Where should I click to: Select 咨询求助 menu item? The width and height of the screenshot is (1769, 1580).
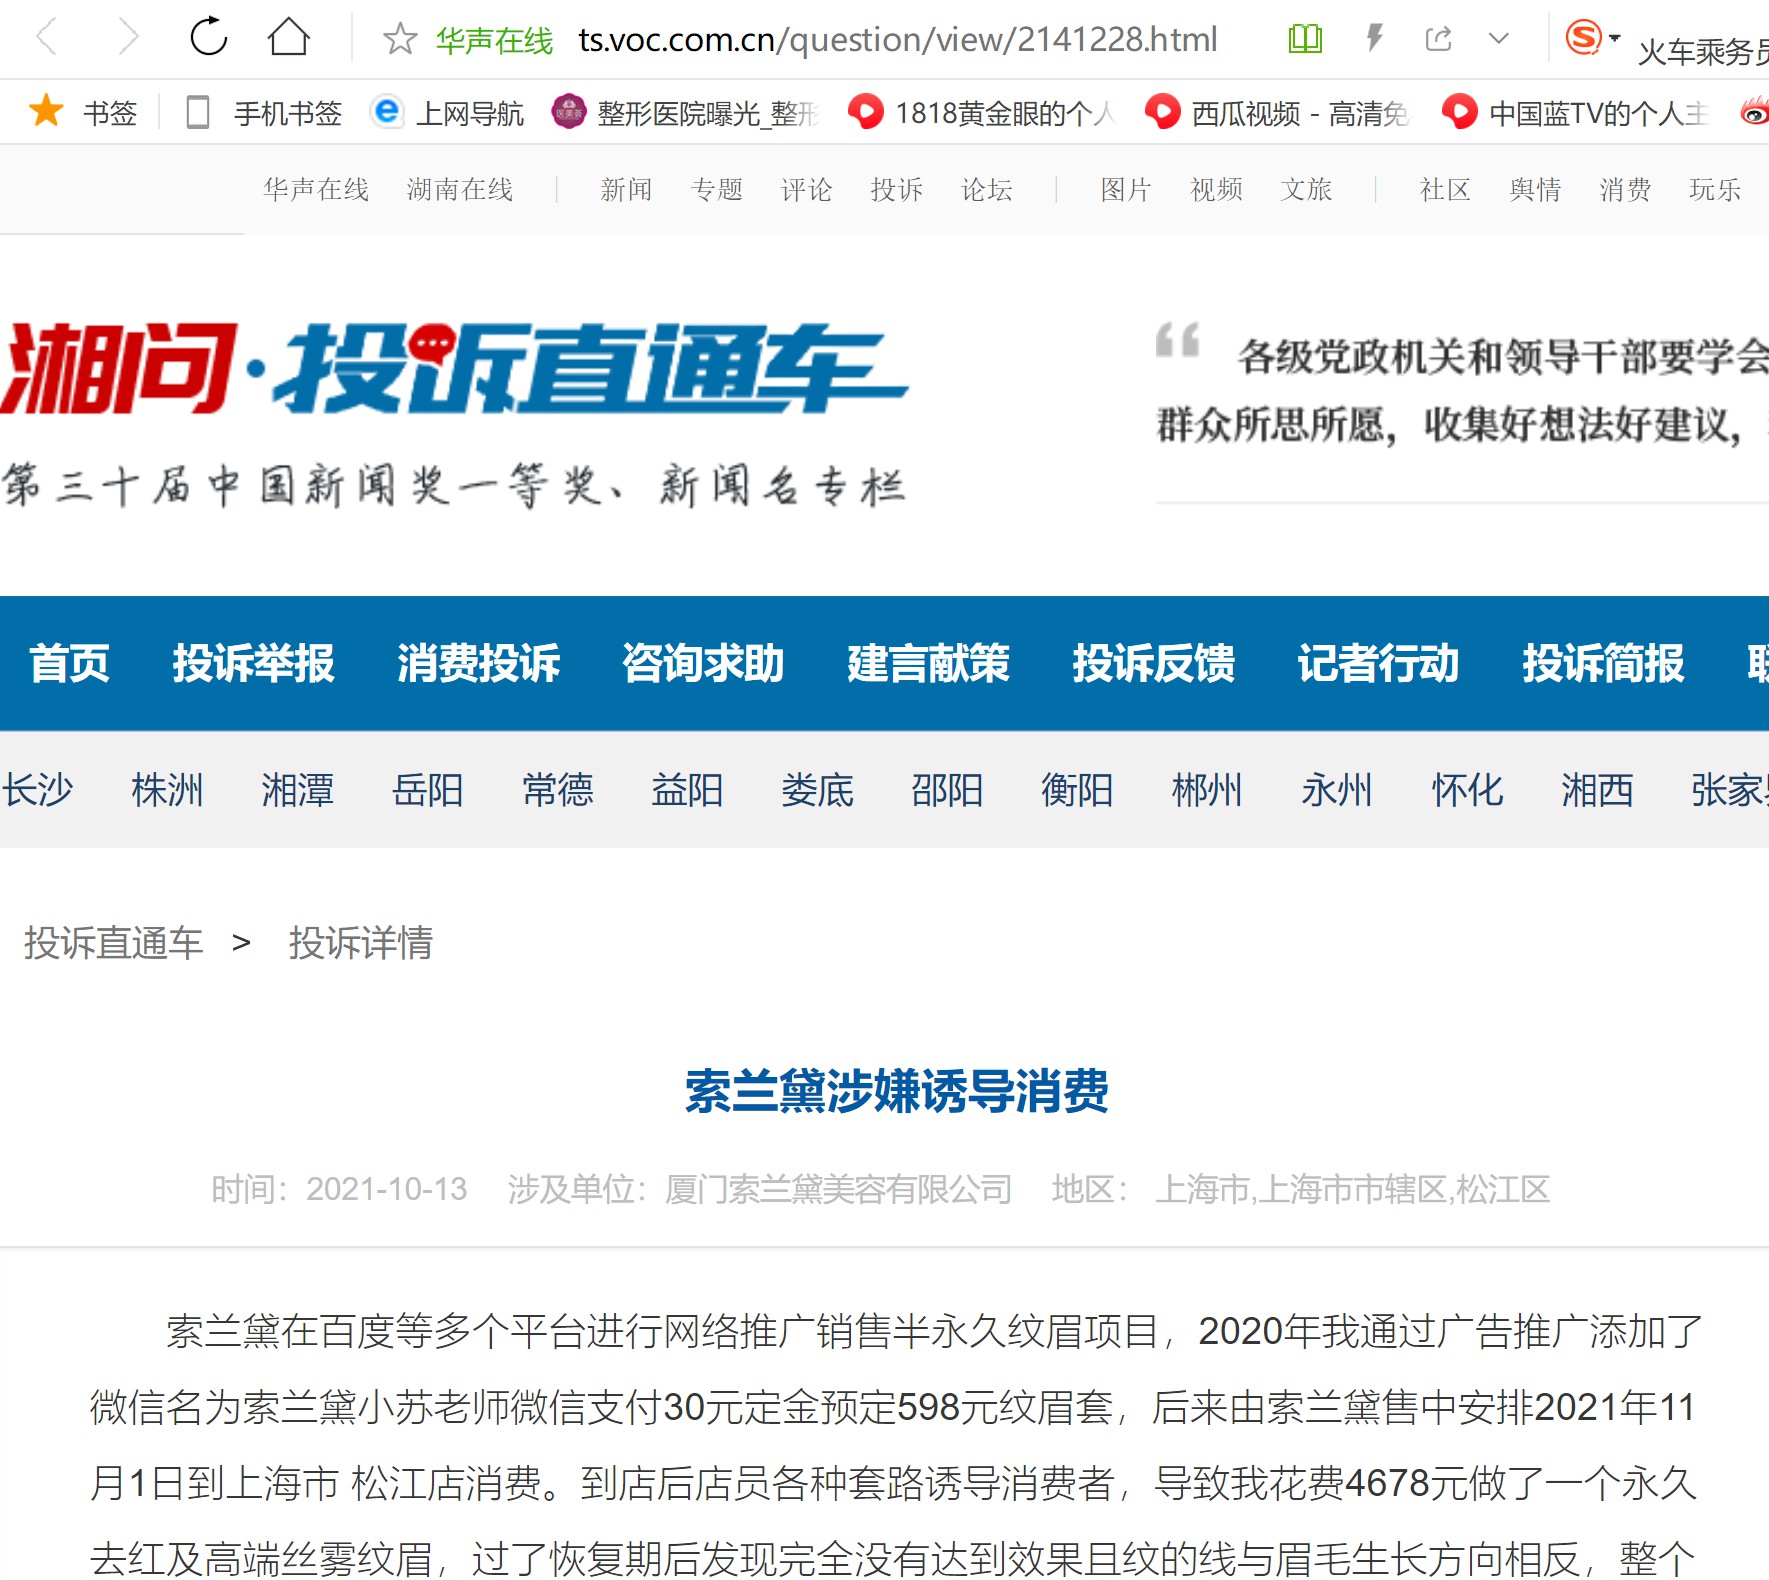click(703, 663)
